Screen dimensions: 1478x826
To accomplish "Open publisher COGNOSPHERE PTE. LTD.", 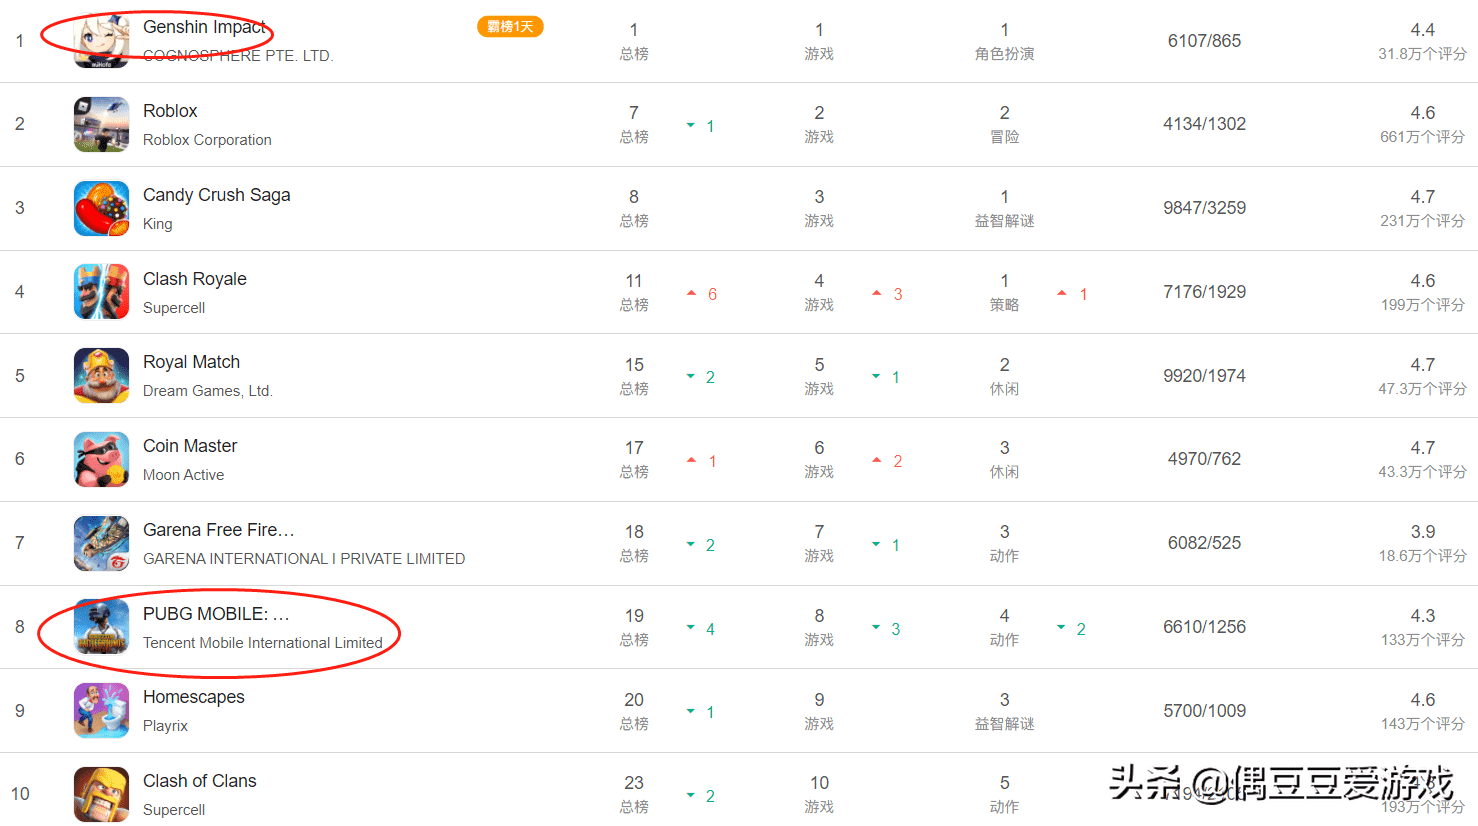I will tap(238, 56).
